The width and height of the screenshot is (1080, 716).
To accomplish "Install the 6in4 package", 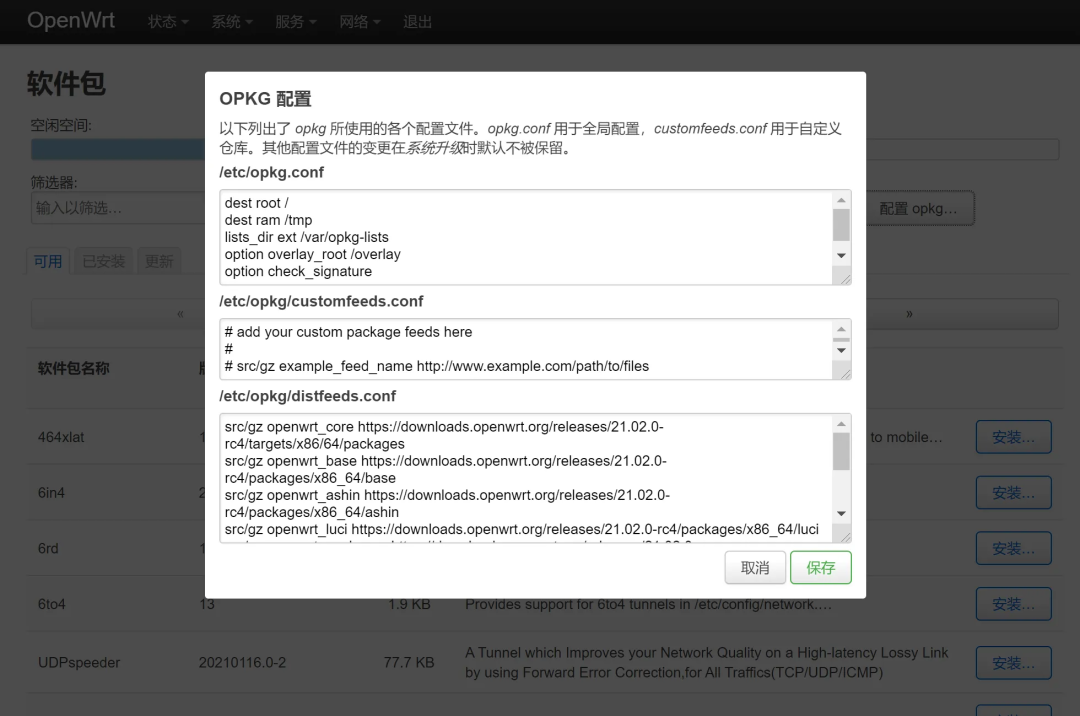I will (1013, 493).
